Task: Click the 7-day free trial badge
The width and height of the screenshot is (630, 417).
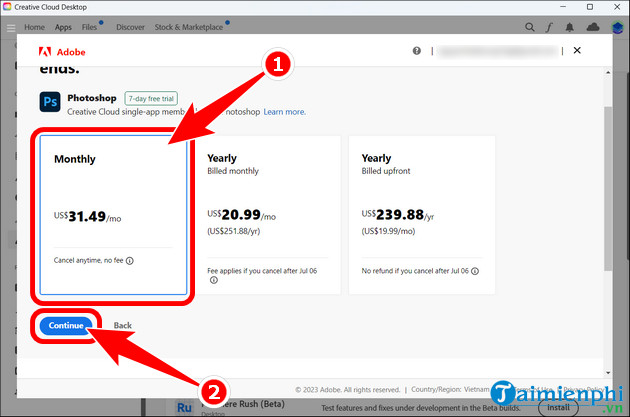Action: pyautogui.click(x=151, y=98)
